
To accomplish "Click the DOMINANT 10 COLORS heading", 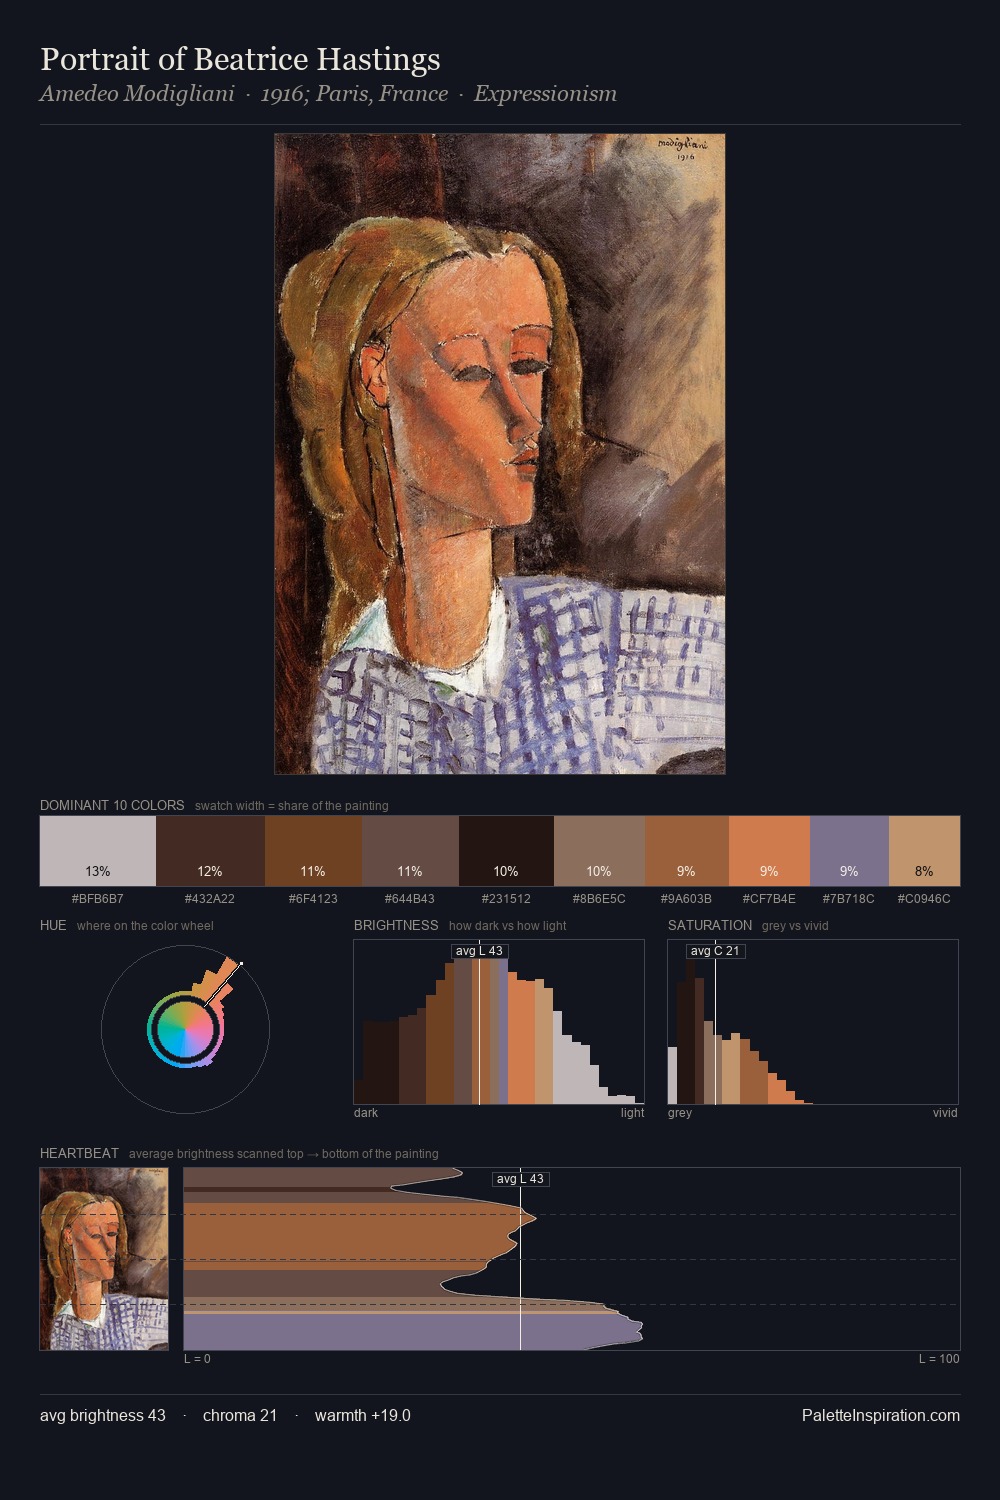I will [x=112, y=805].
